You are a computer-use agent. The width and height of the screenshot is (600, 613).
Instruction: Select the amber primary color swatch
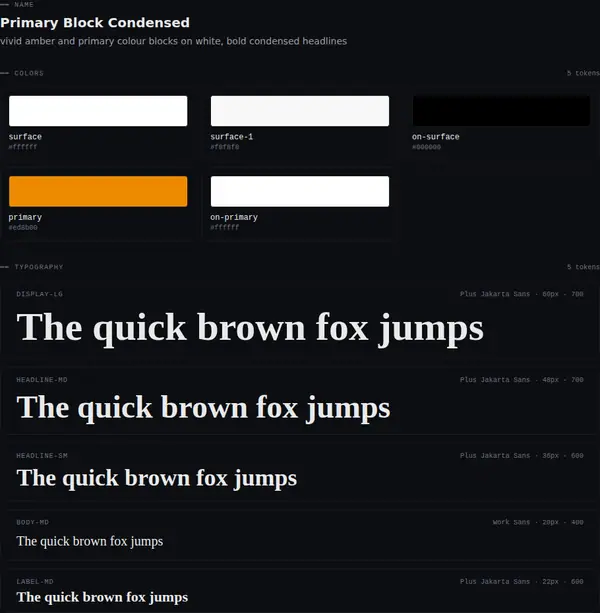pyautogui.click(x=98, y=191)
